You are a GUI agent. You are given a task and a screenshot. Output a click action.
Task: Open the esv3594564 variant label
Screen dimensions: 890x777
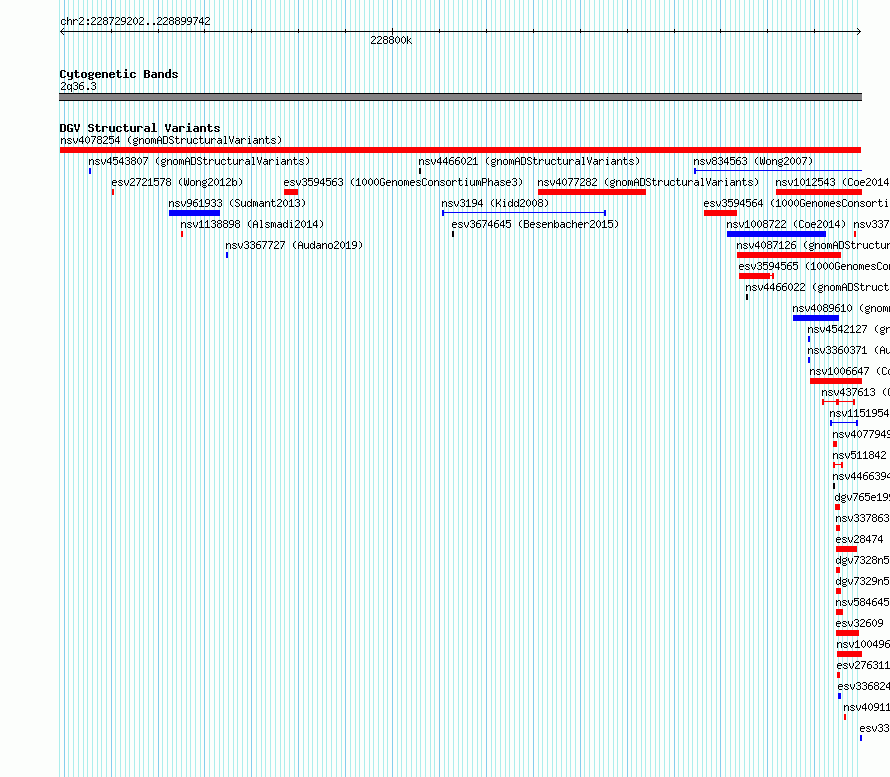[796, 203]
